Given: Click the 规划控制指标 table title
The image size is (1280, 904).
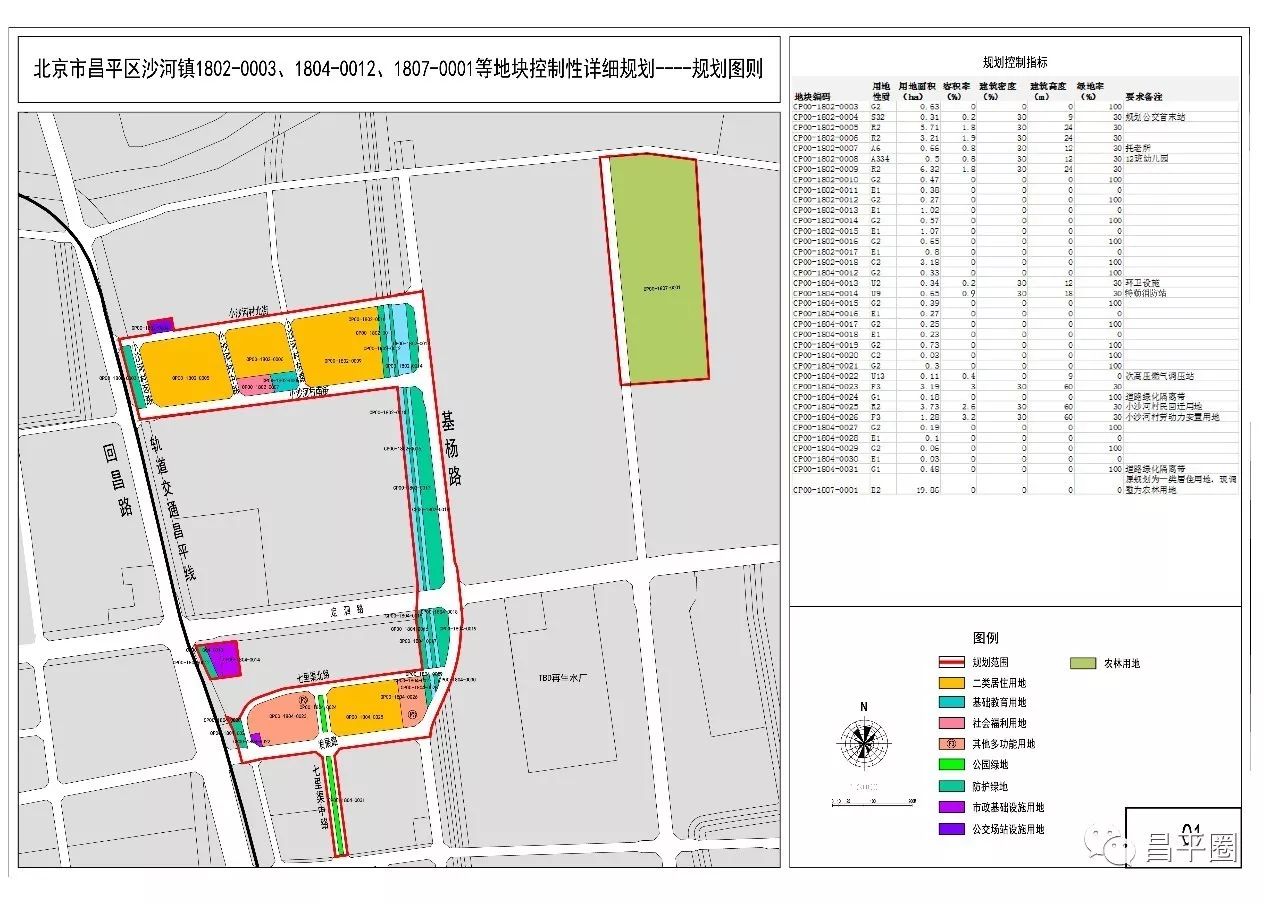Looking at the screenshot, I should (1014, 61).
